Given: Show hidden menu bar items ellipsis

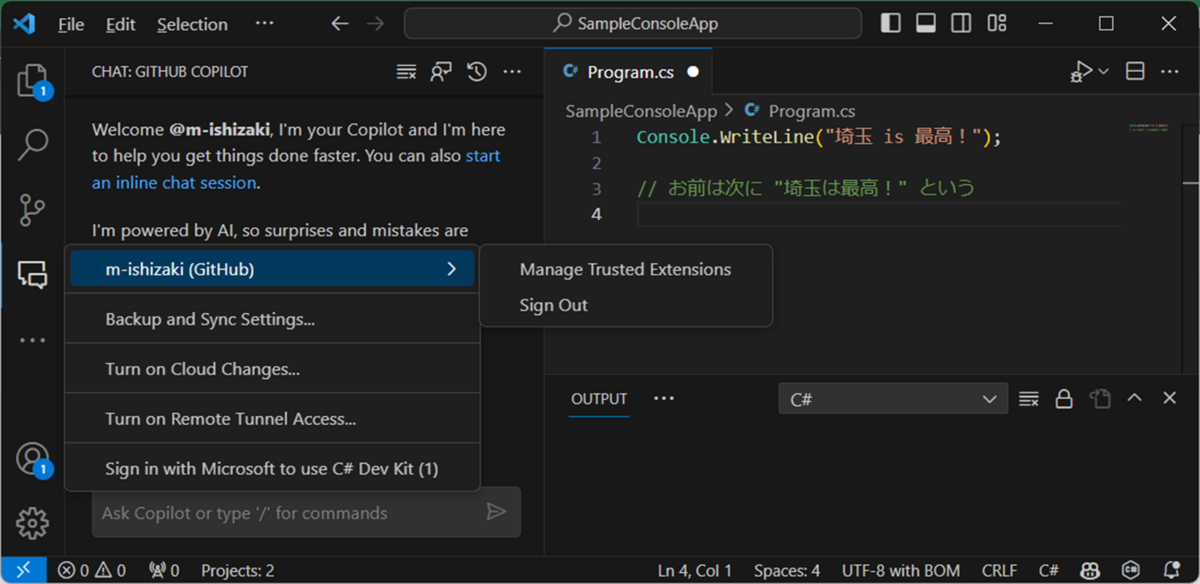Looking at the screenshot, I should tap(264, 22).
